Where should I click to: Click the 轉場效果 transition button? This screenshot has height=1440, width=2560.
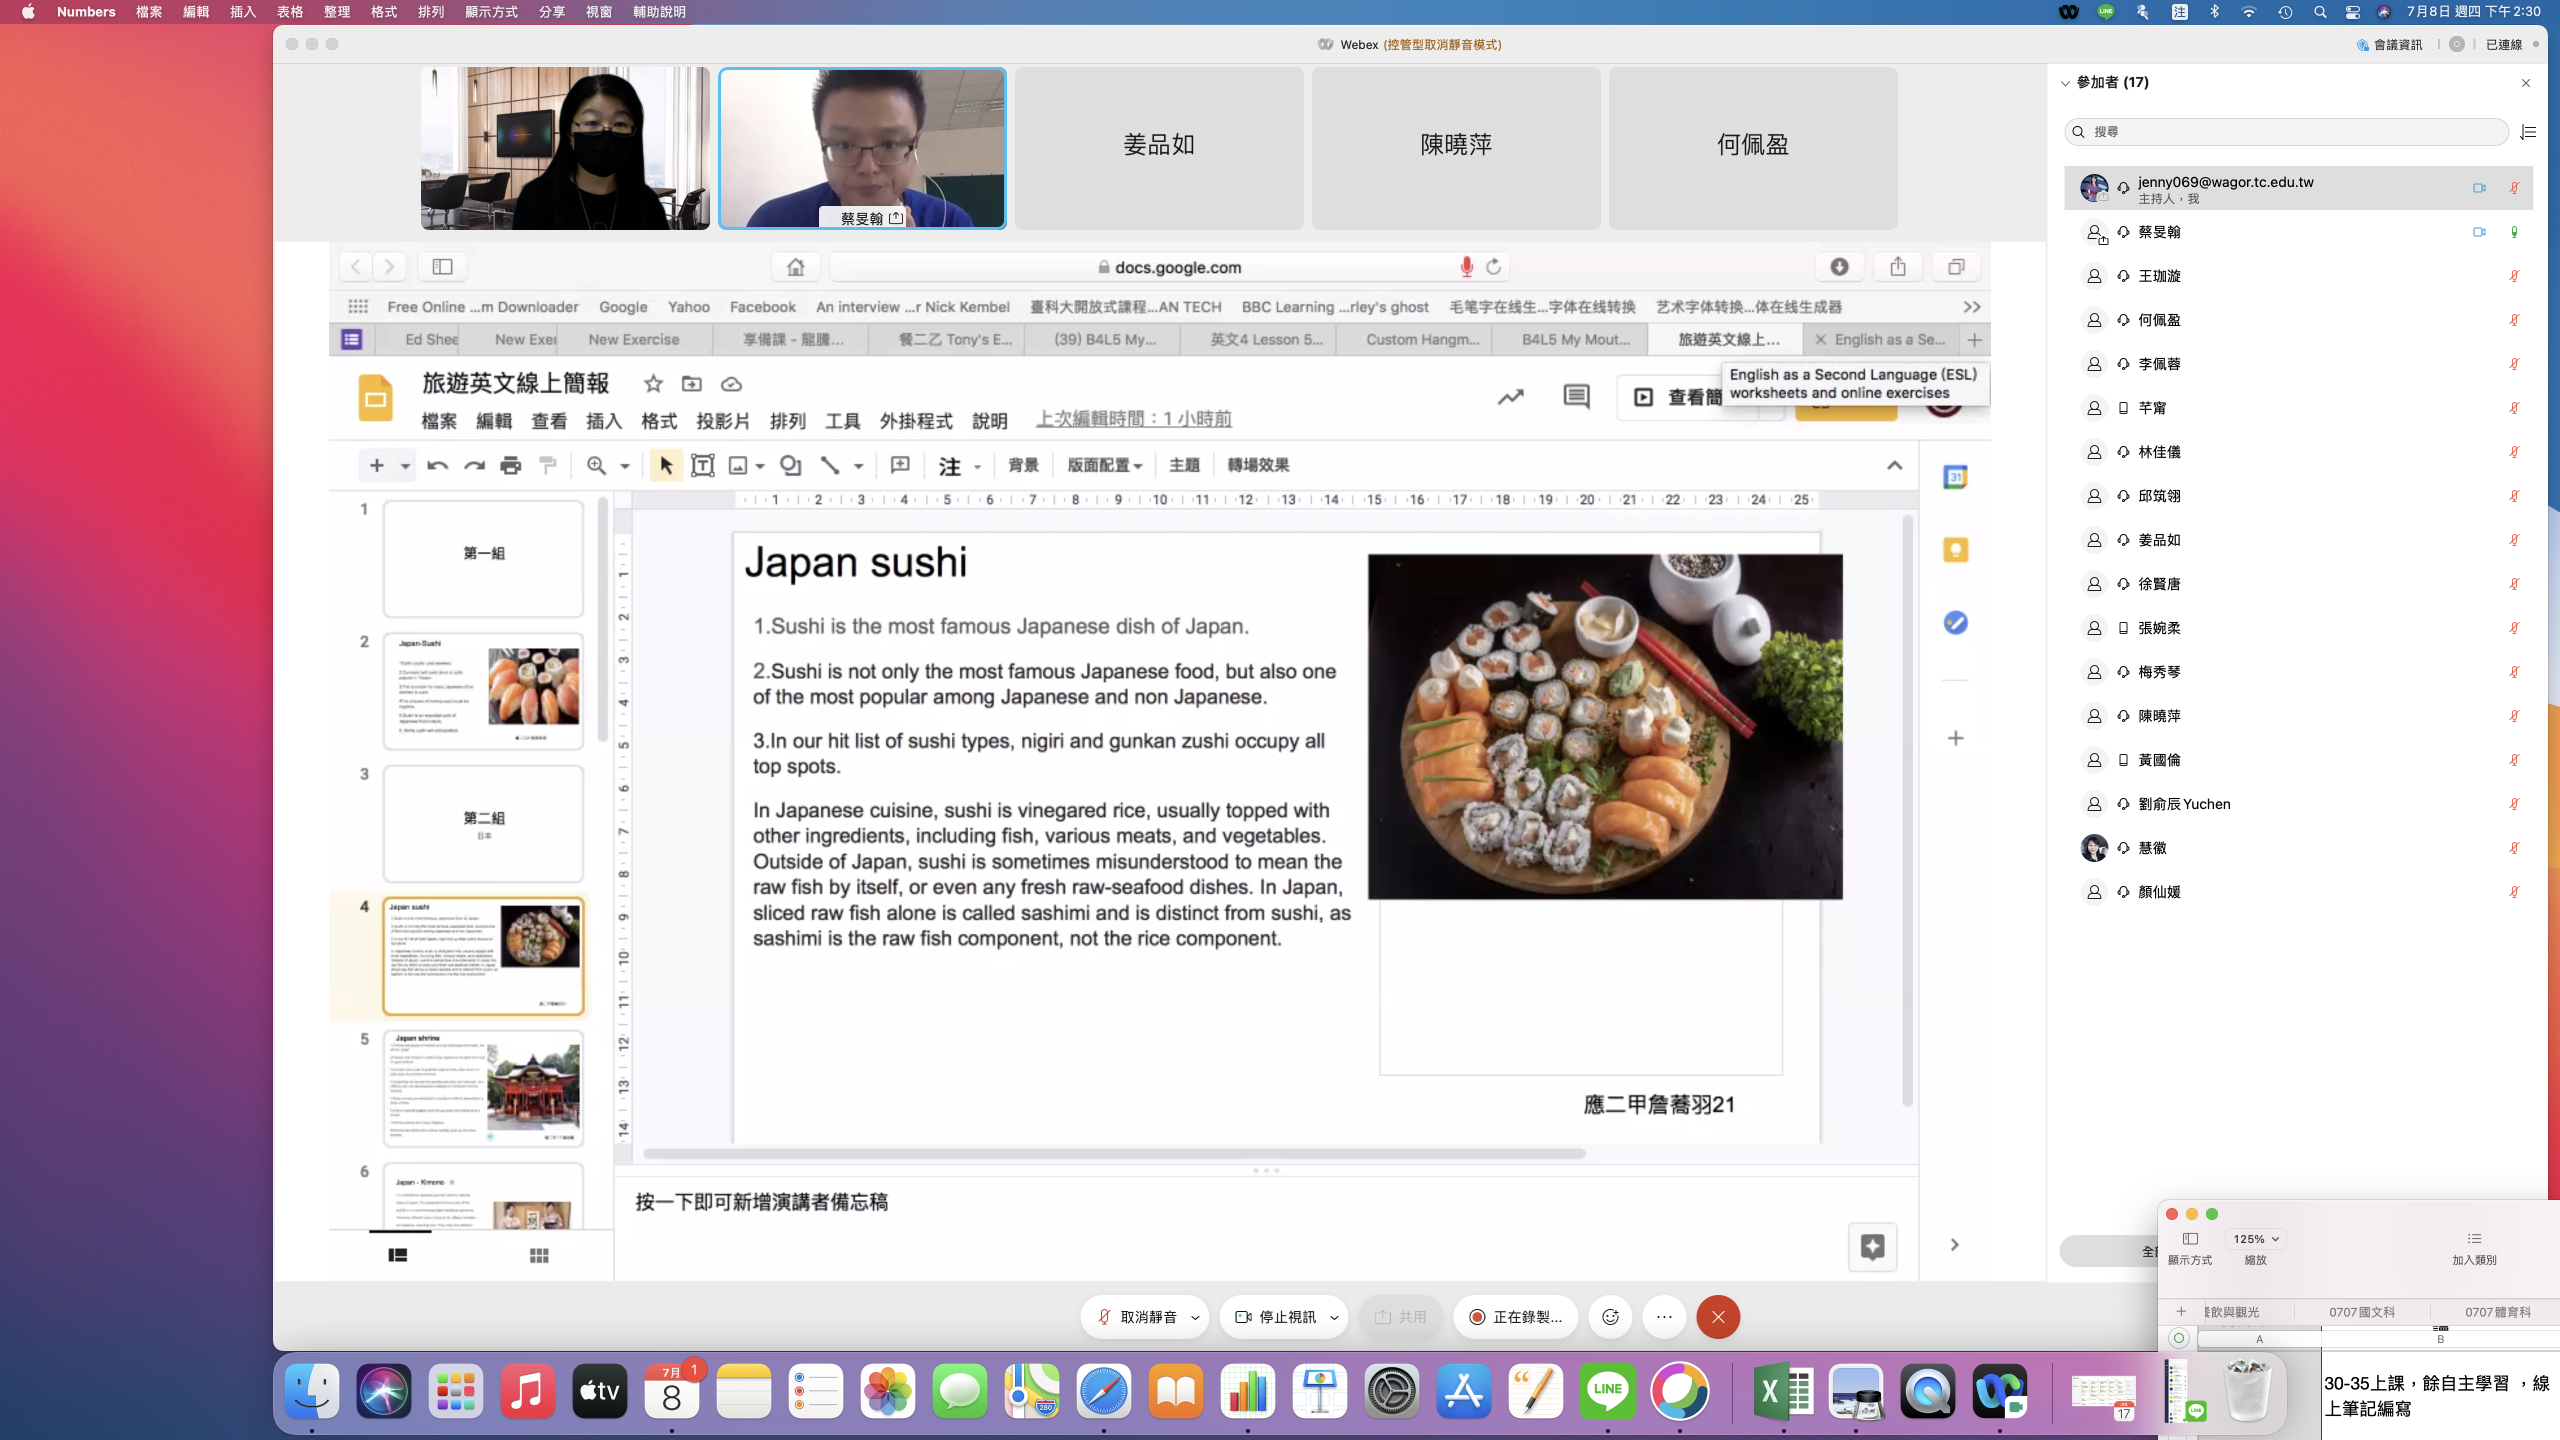(x=1257, y=465)
